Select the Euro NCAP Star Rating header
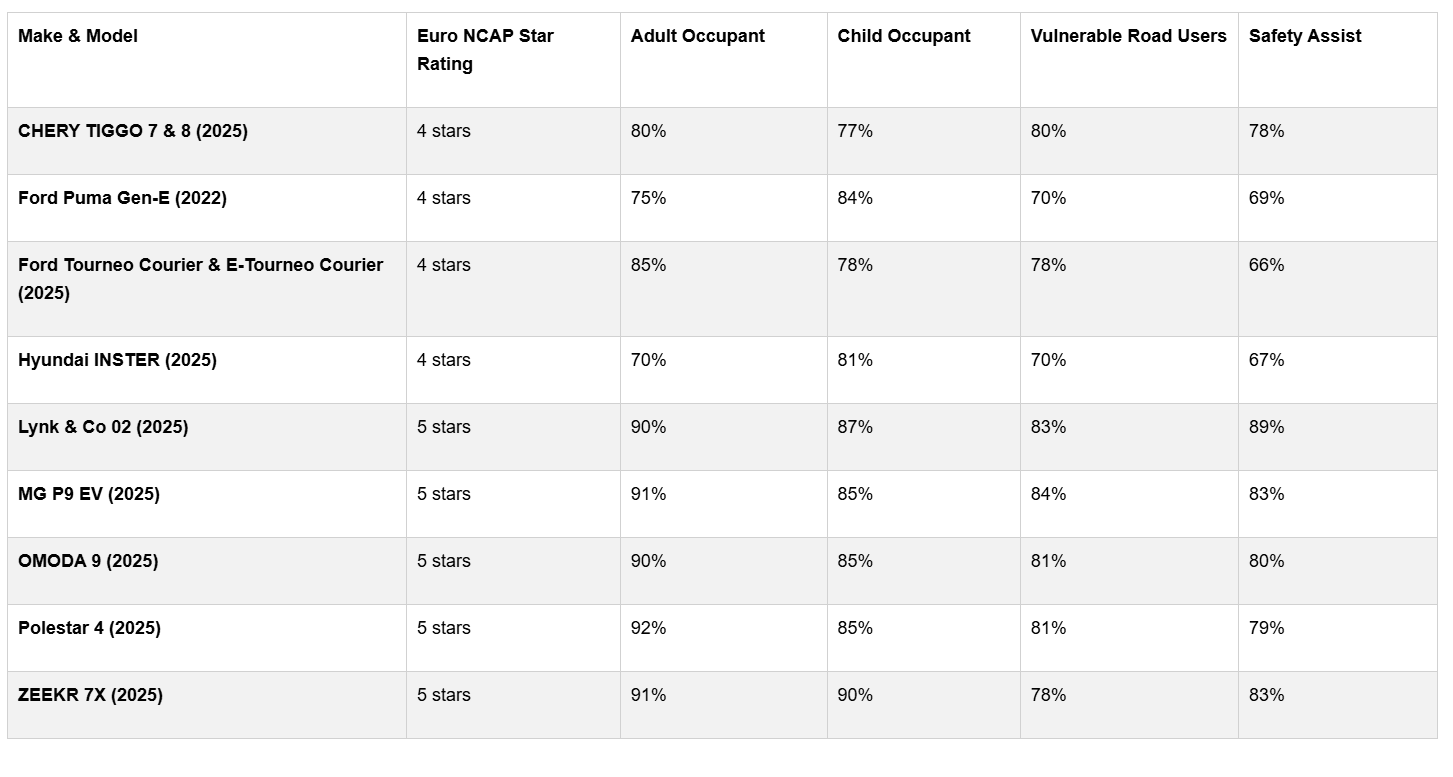This screenshot has height=777, width=1453. 485,50
